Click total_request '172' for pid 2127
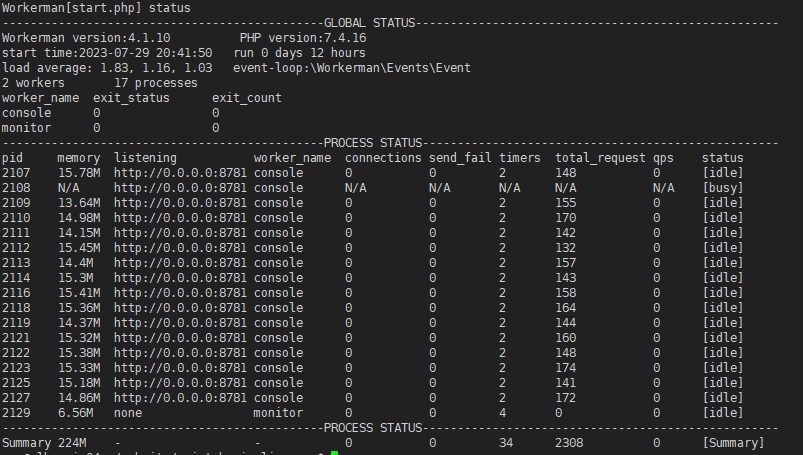 [566, 398]
